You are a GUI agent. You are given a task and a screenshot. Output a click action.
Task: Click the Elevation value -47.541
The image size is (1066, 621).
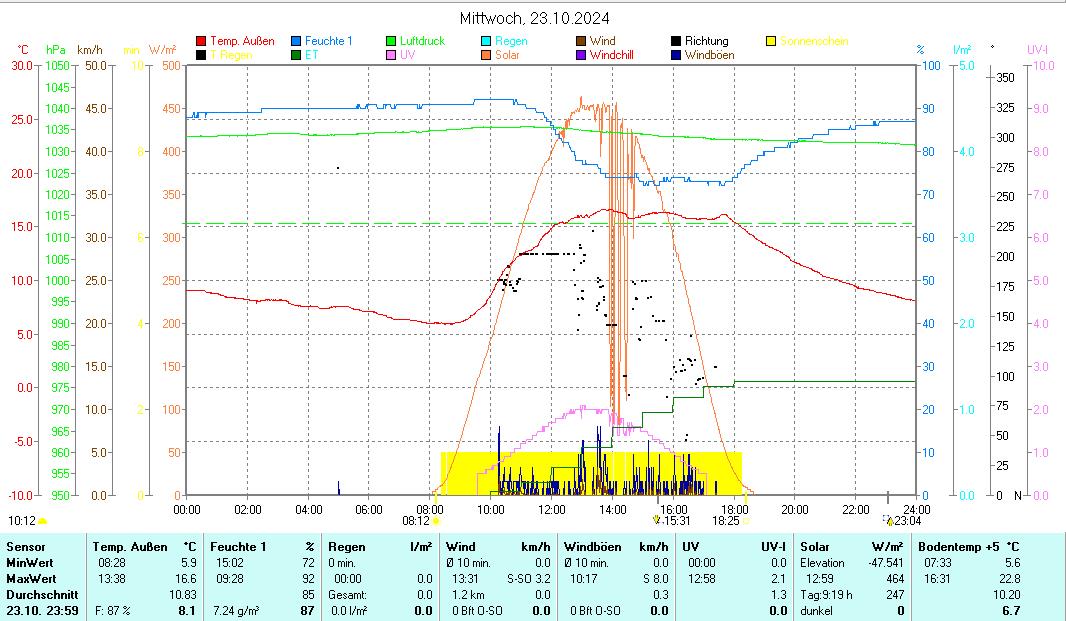click(886, 563)
